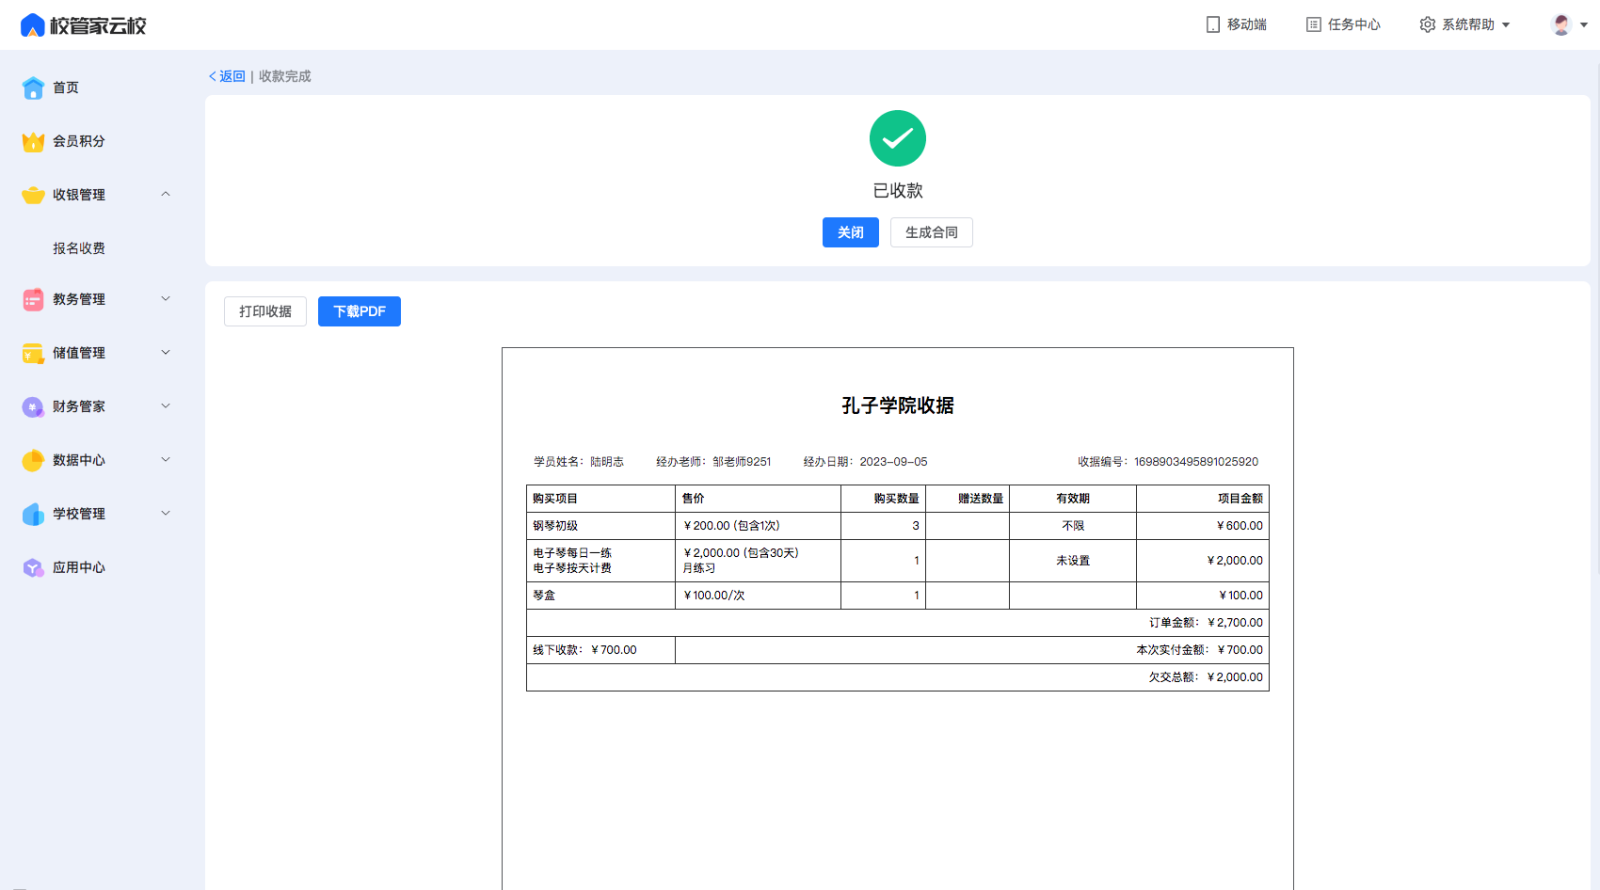Click the blue 关闭 button
1600x890 pixels.
pyautogui.click(x=850, y=232)
